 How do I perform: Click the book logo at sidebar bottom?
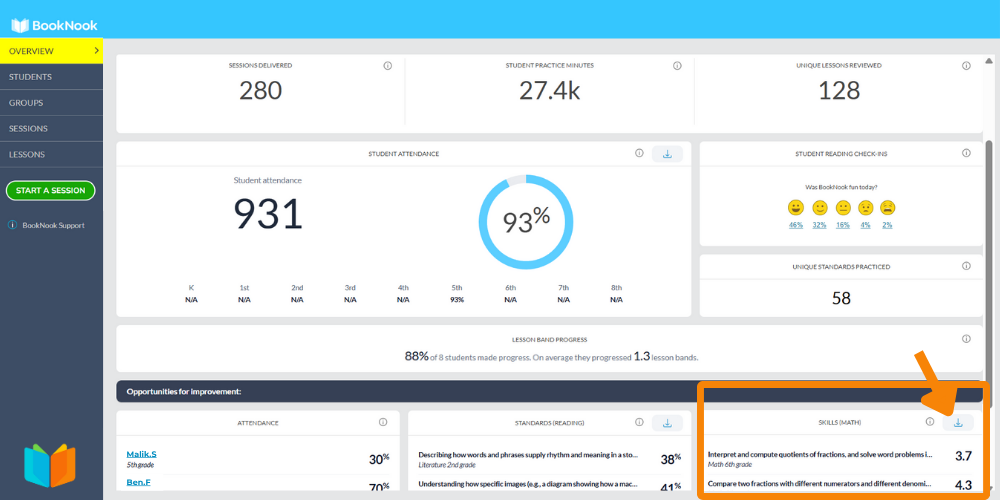click(50, 466)
